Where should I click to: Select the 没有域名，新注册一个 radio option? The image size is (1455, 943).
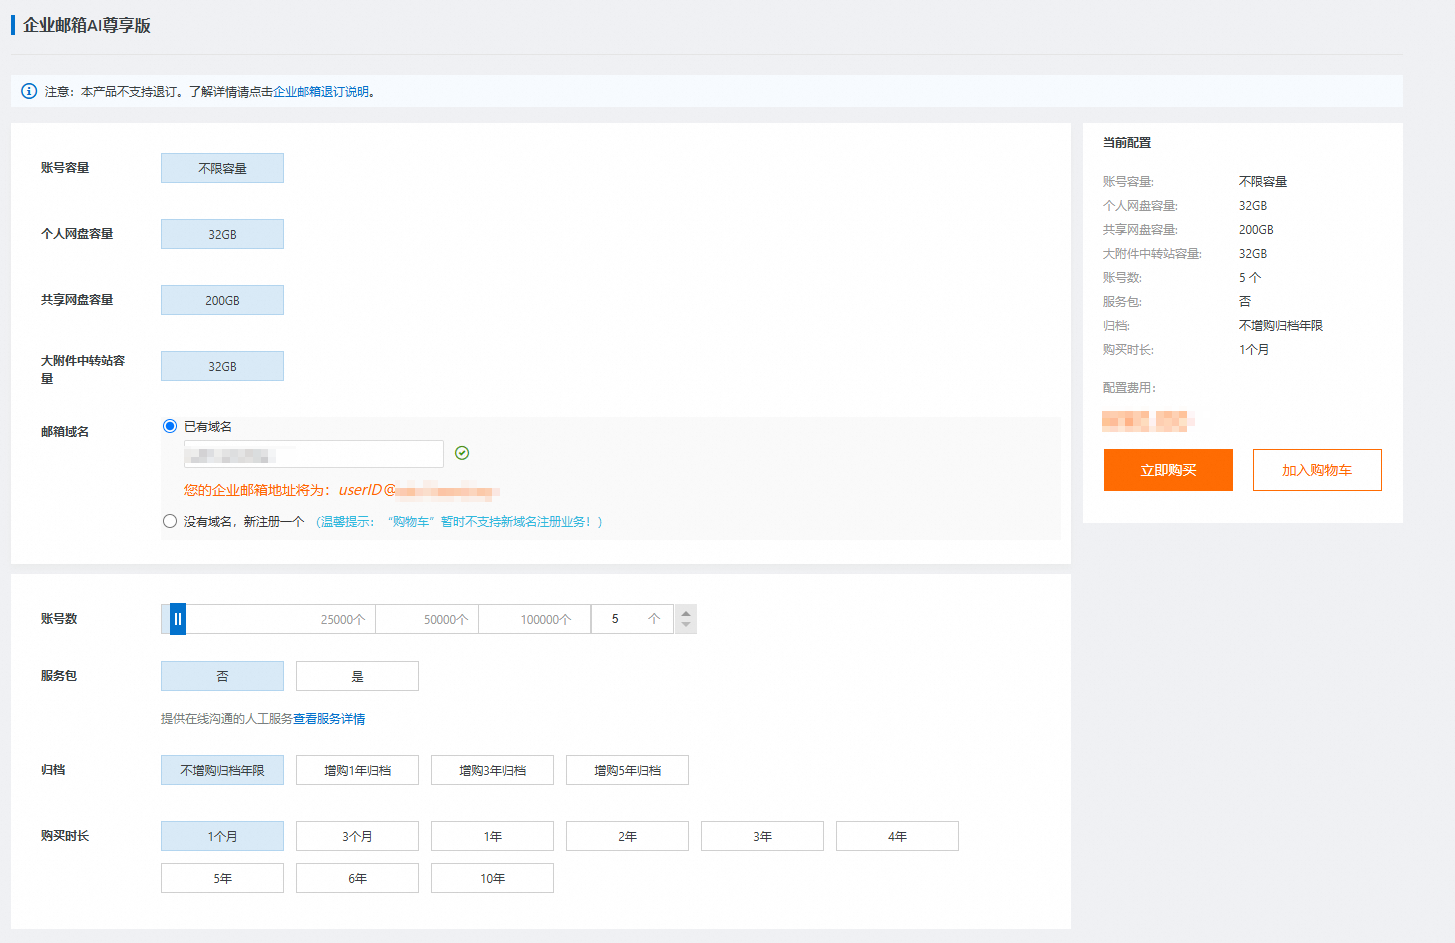170,521
